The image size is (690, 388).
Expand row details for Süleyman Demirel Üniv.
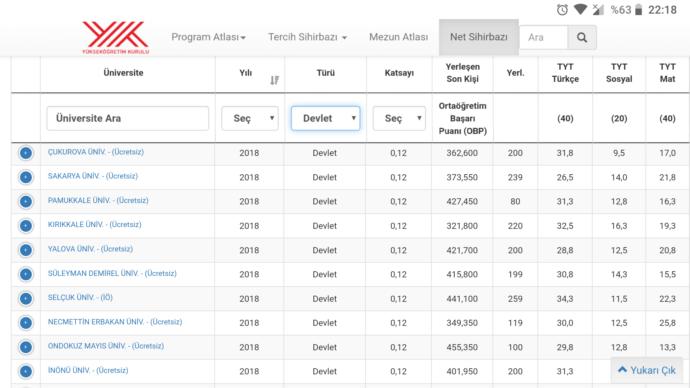(26, 274)
